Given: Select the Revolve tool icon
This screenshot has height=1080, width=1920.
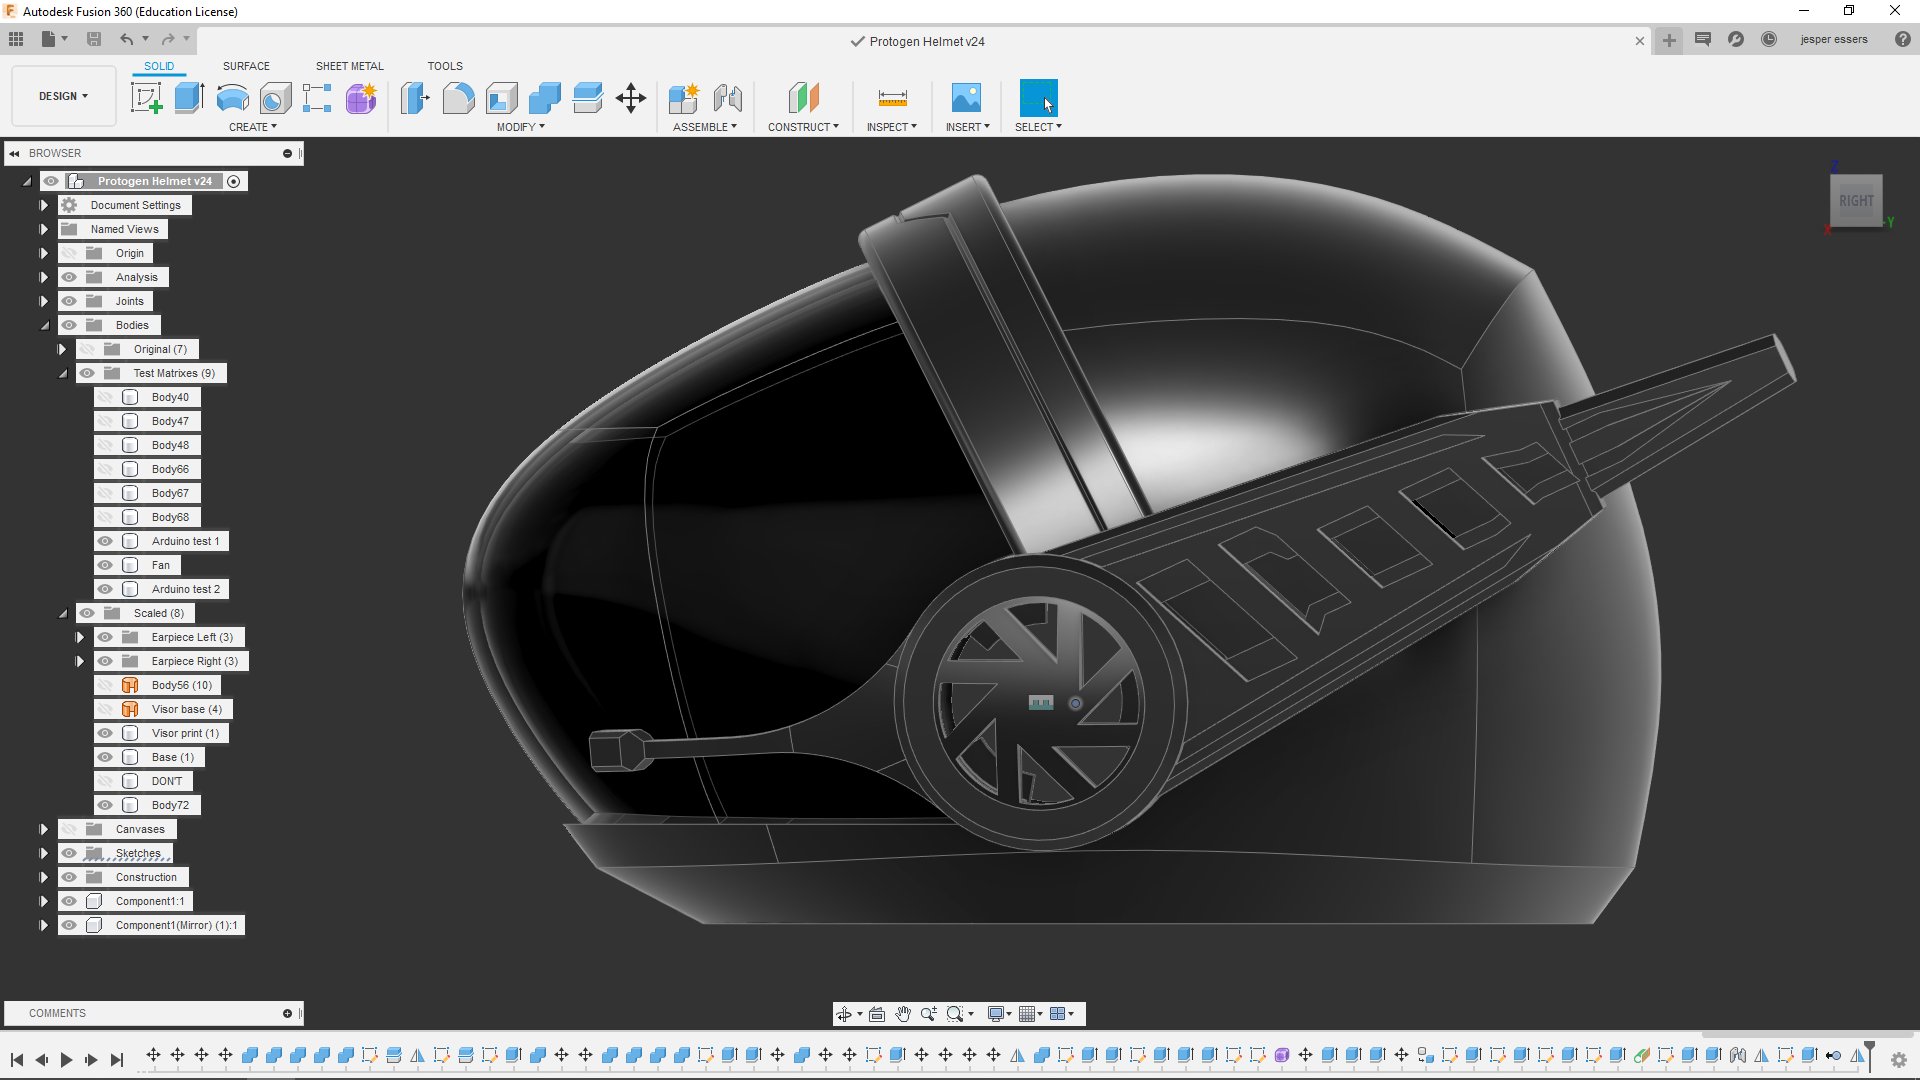Looking at the screenshot, I should pyautogui.click(x=232, y=98).
